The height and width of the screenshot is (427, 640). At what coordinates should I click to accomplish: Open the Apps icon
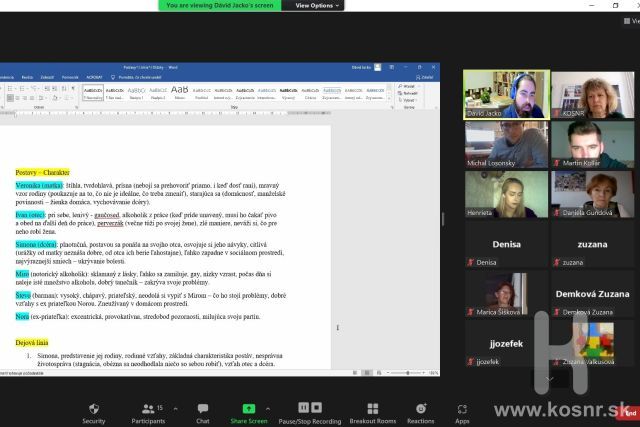pyautogui.click(x=462, y=409)
